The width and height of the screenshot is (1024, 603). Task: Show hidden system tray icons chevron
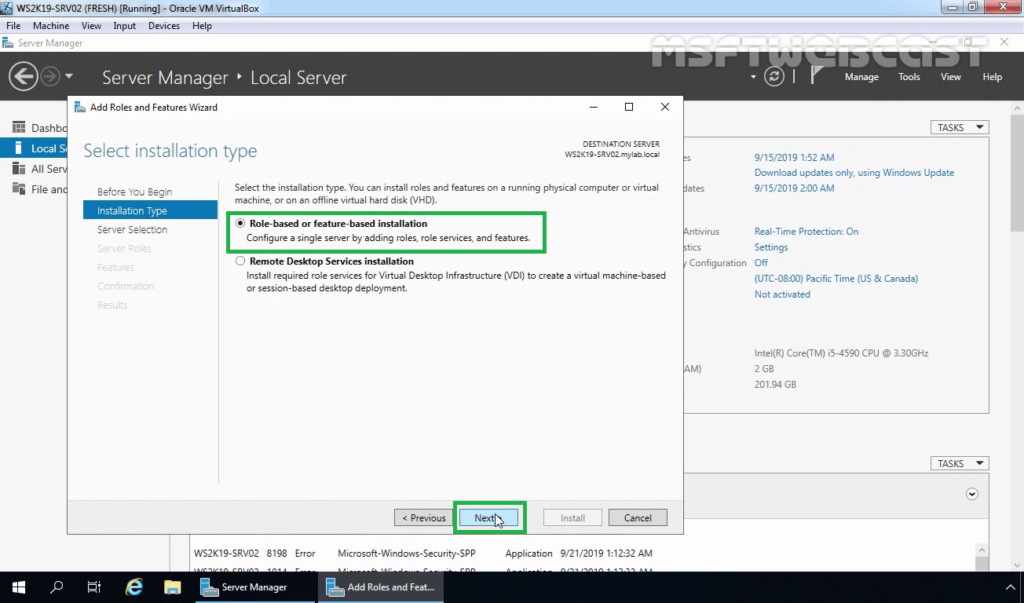click(x=1010, y=587)
